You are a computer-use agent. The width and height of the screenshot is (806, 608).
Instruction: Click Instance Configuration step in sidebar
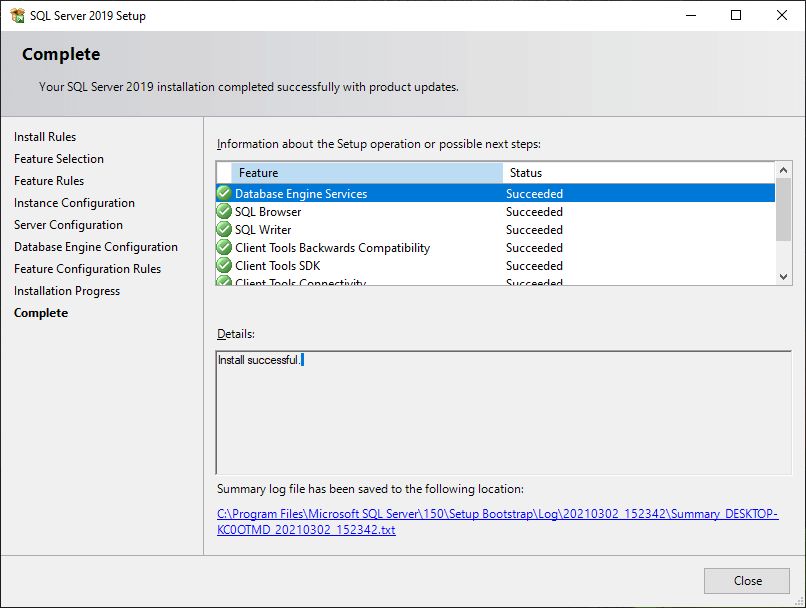[x=74, y=203]
